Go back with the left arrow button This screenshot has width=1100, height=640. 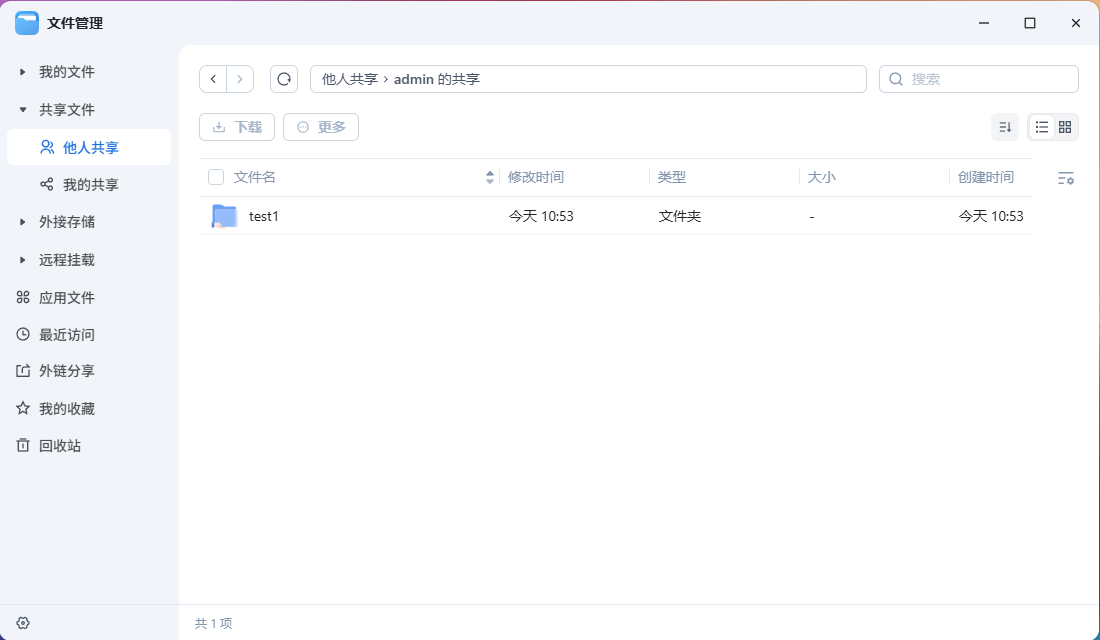click(x=213, y=79)
